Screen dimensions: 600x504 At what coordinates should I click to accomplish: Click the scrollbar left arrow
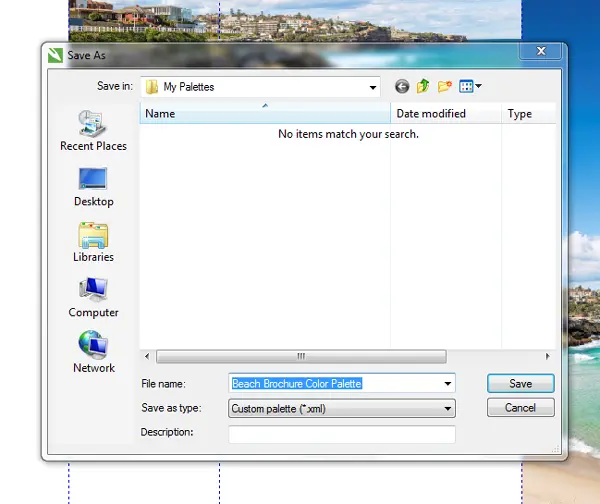[147, 356]
